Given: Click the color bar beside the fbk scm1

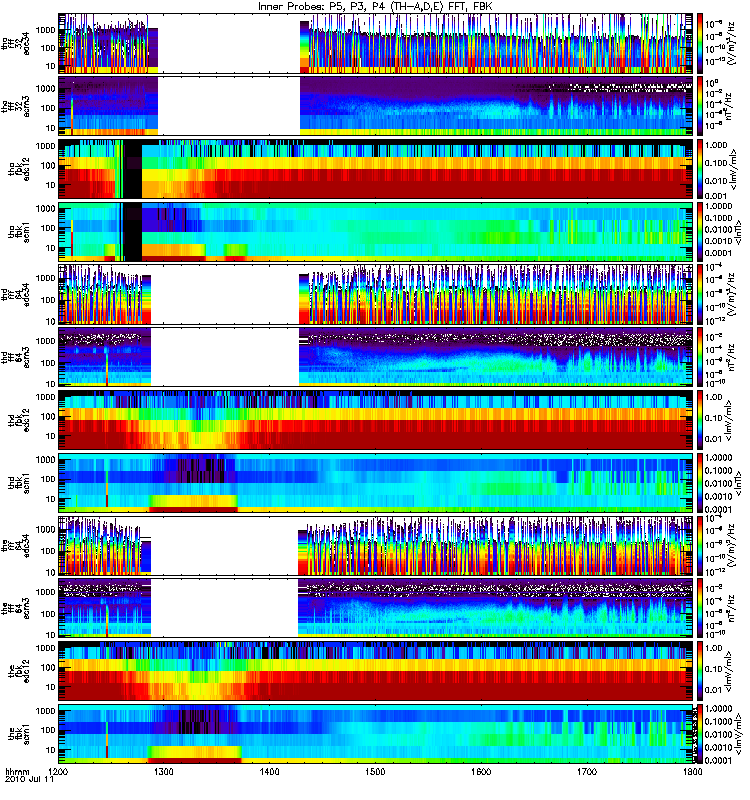Looking at the screenshot, I should 700,734.
